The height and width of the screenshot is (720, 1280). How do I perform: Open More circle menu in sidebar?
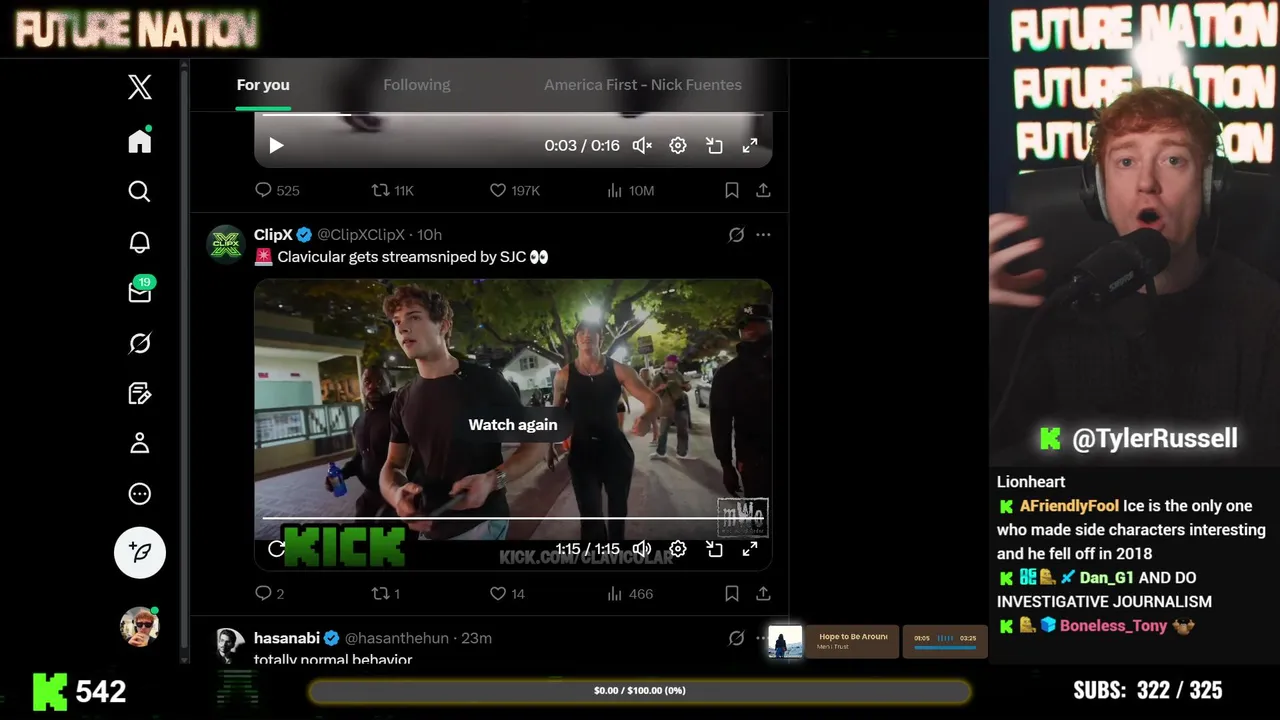[140, 494]
